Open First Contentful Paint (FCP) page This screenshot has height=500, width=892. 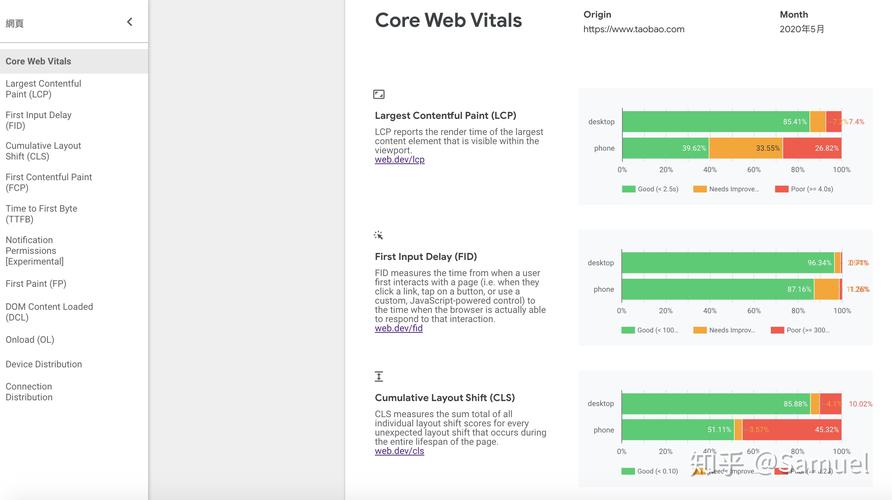tap(49, 182)
